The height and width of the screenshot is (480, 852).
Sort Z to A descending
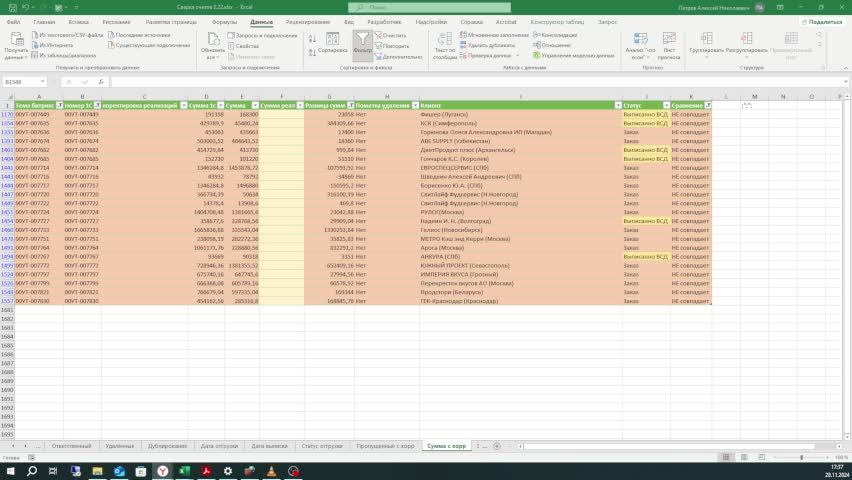(x=312, y=53)
